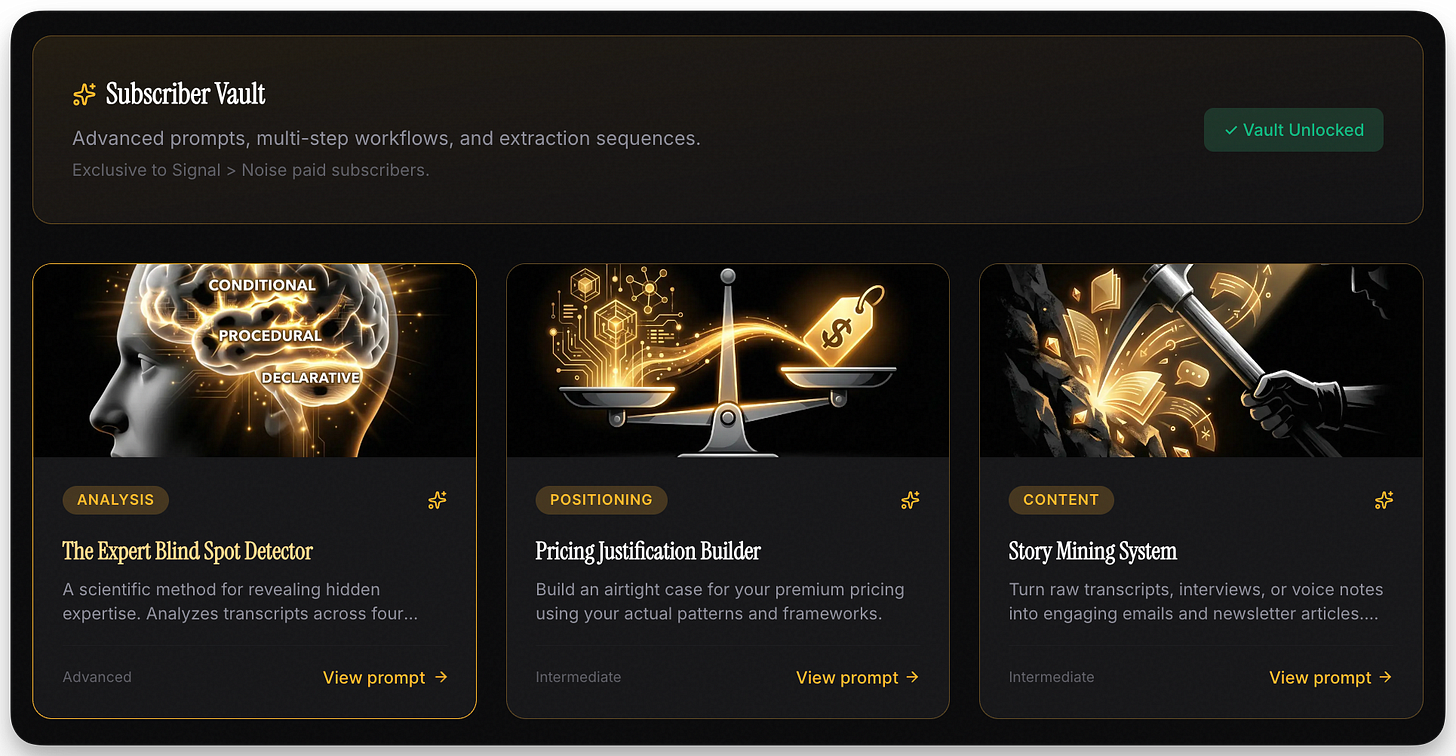
Task: Click sparkle icon on Pricing Justification card
Action: pos(910,500)
